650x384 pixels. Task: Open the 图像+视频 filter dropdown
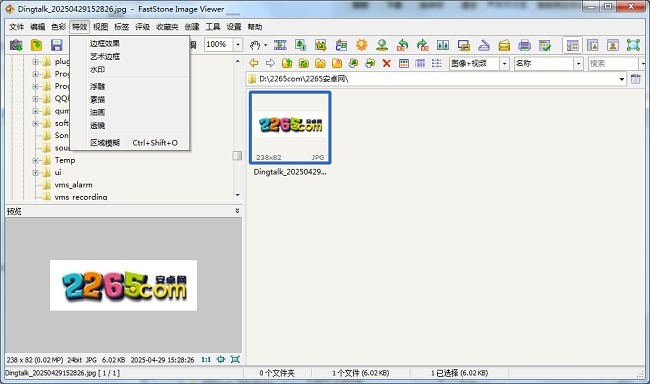tap(504, 63)
